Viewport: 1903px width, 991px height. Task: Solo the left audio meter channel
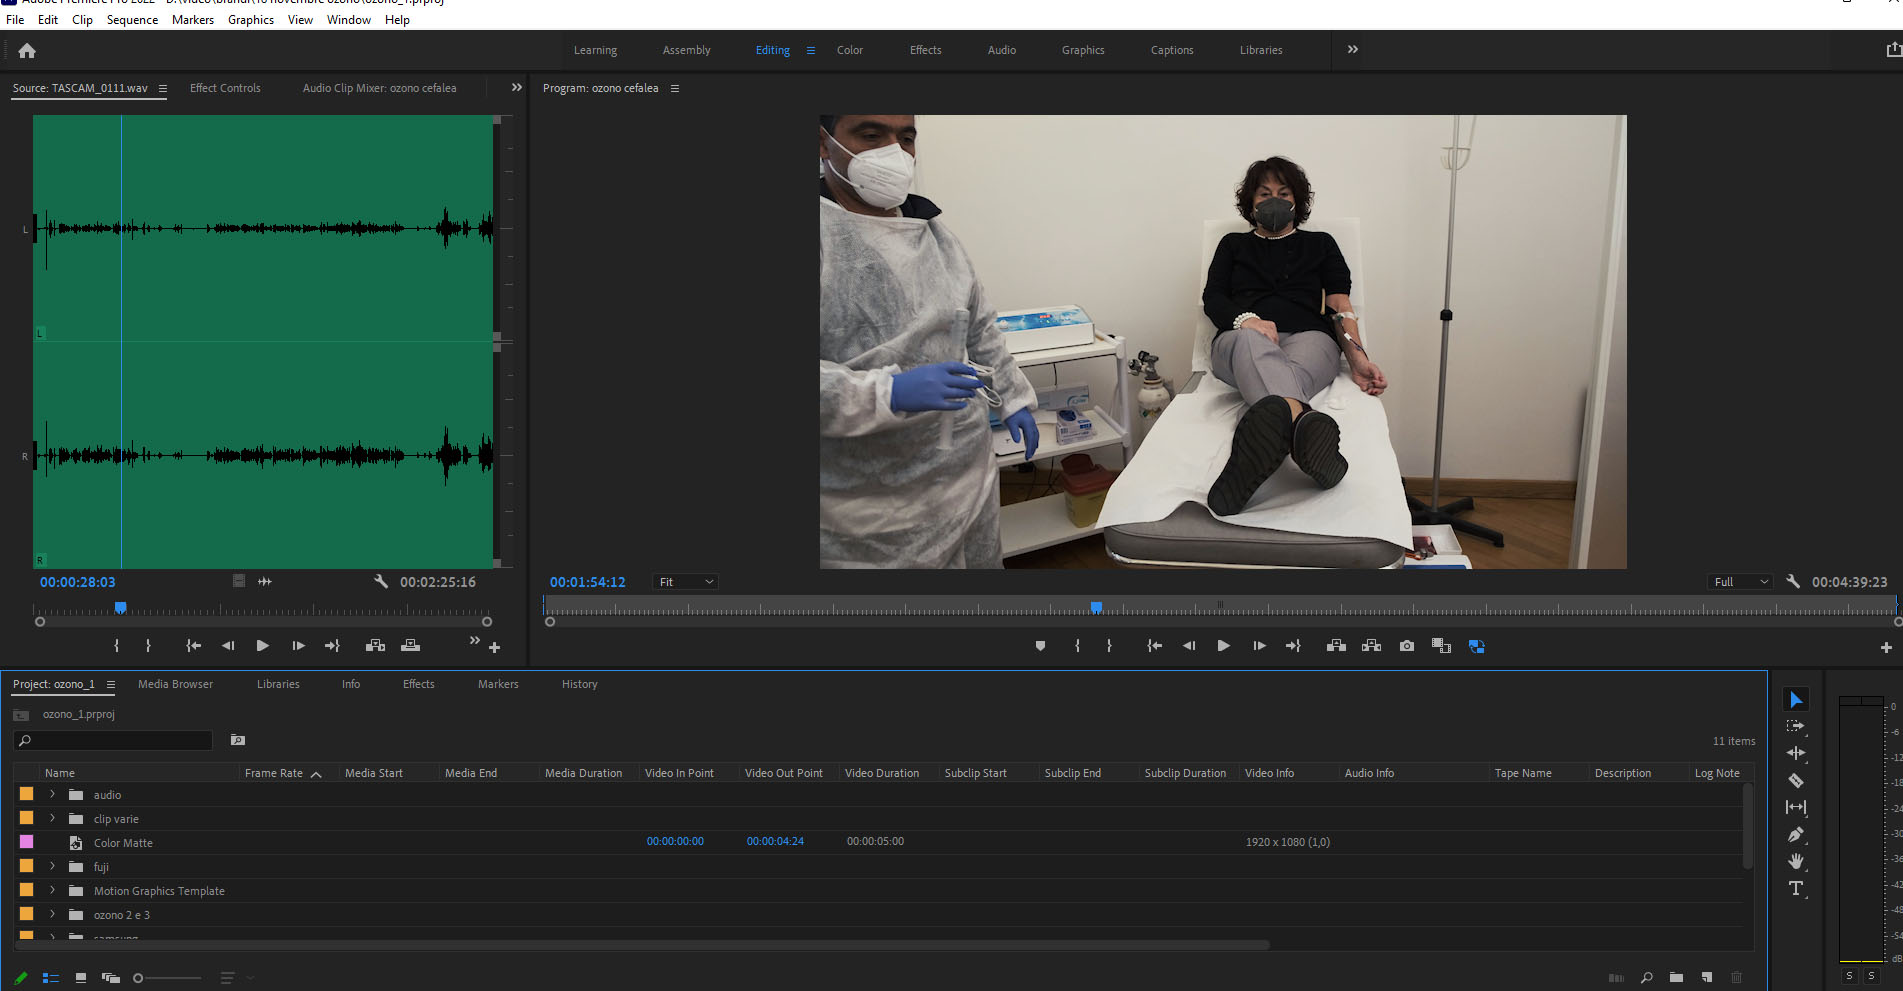tap(1849, 976)
